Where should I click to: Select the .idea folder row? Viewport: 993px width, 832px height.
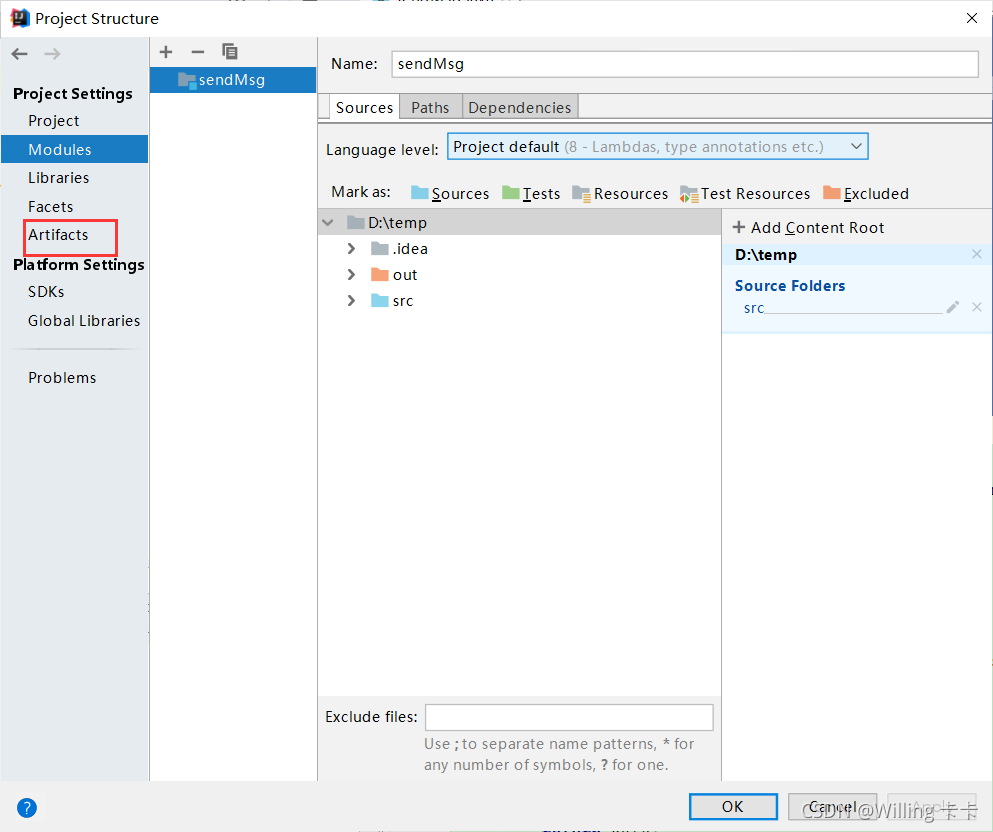[x=519, y=249]
